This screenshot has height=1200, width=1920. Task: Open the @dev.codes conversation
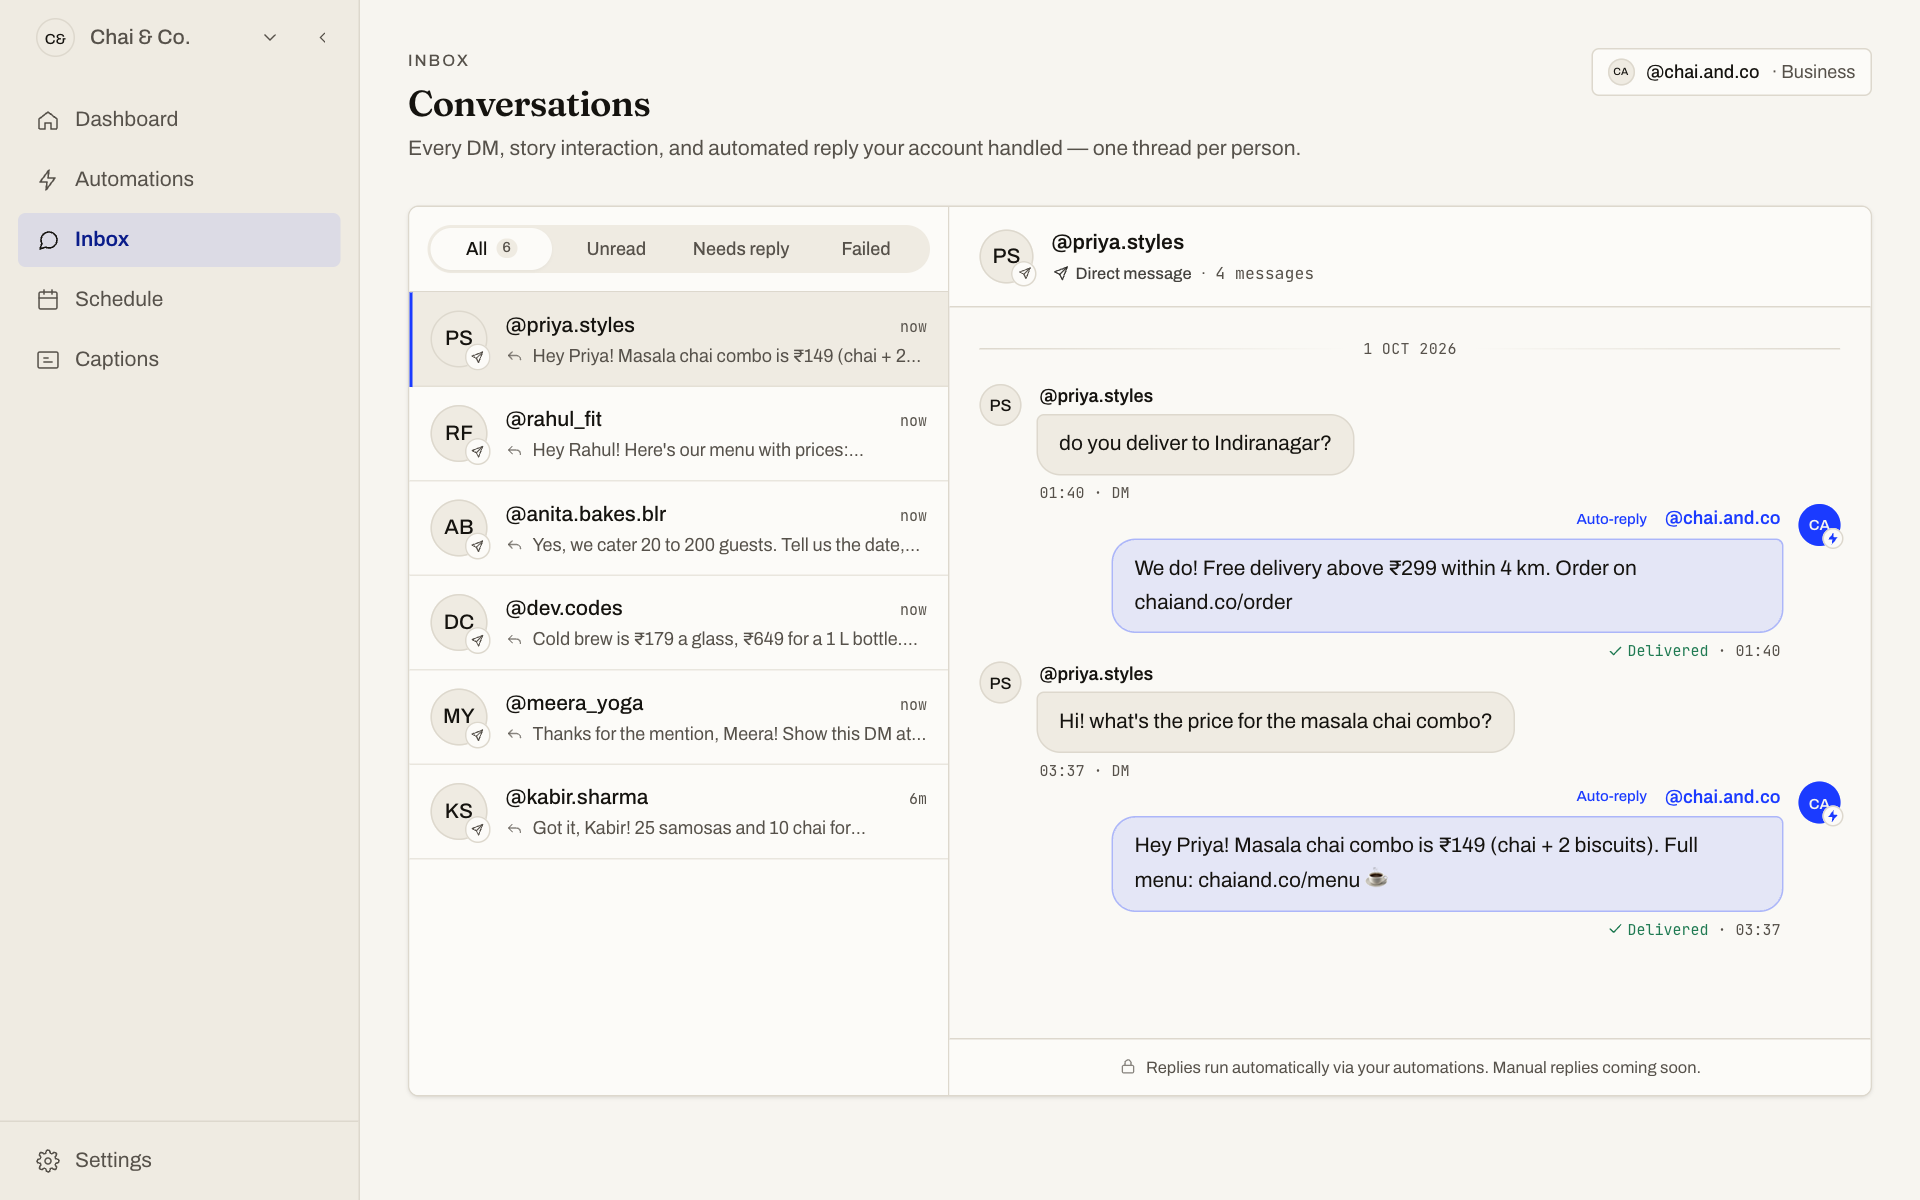tap(679, 623)
